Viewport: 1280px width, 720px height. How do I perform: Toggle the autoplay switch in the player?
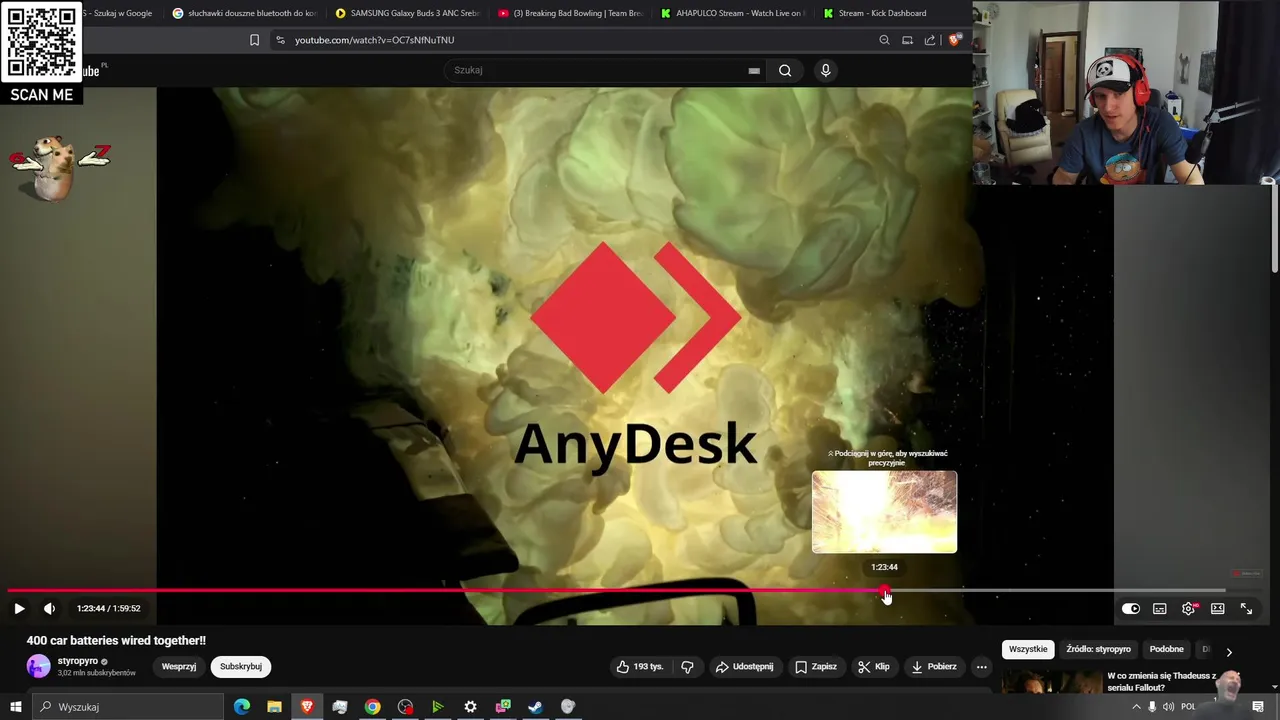pyautogui.click(x=1131, y=608)
